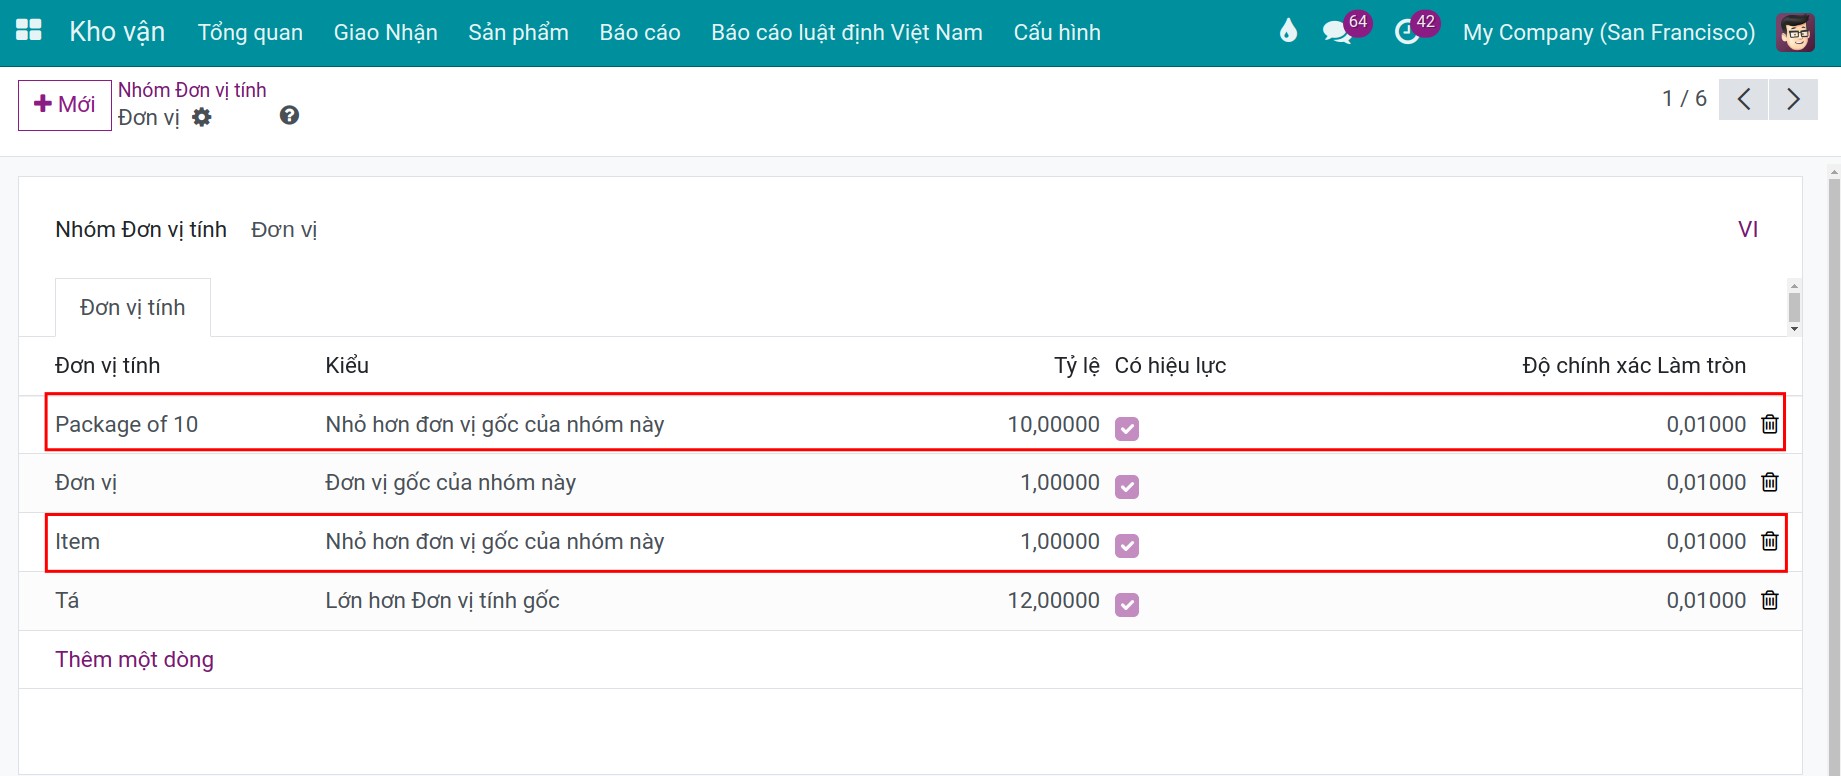Open the user avatar menu
Image resolution: width=1841 pixels, height=776 pixels.
(x=1796, y=32)
